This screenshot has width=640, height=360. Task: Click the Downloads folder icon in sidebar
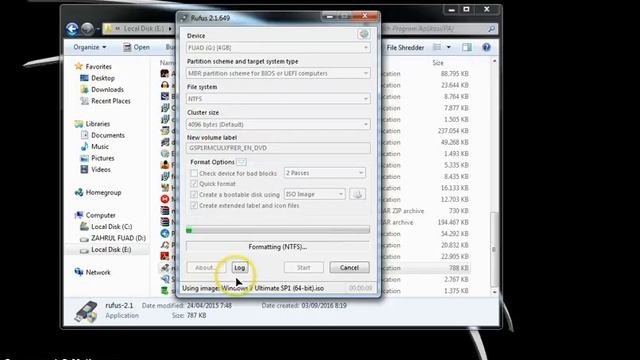tap(84, 89)
